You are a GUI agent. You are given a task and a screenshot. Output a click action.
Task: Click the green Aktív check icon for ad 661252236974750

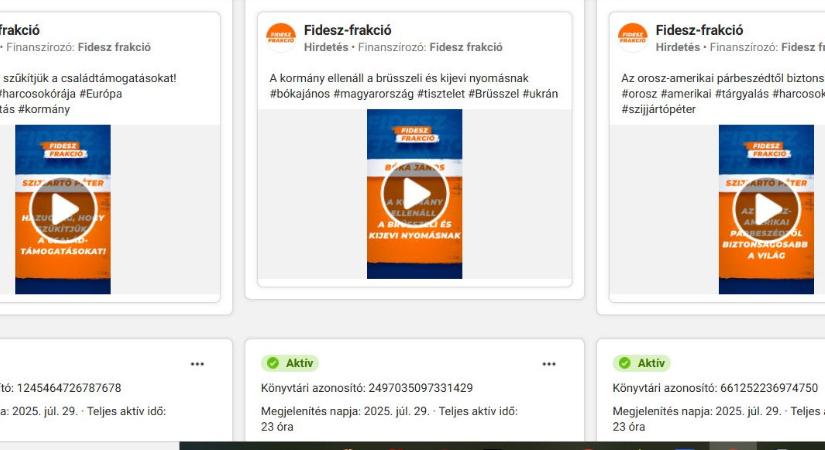click(625, 363)
